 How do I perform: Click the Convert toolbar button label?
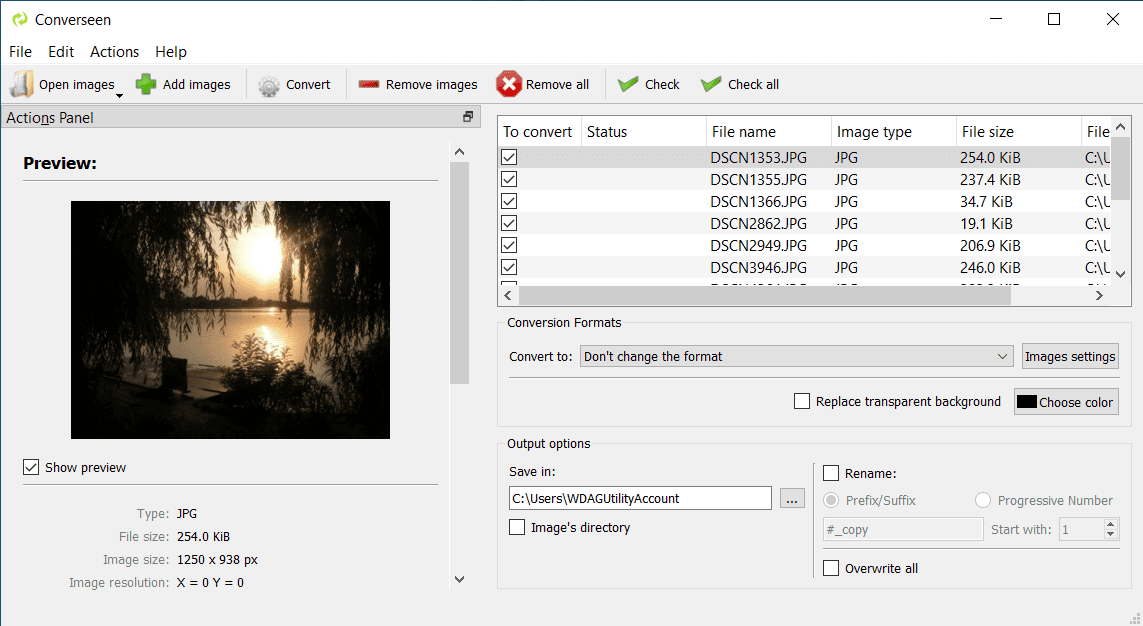coord(308,85)
